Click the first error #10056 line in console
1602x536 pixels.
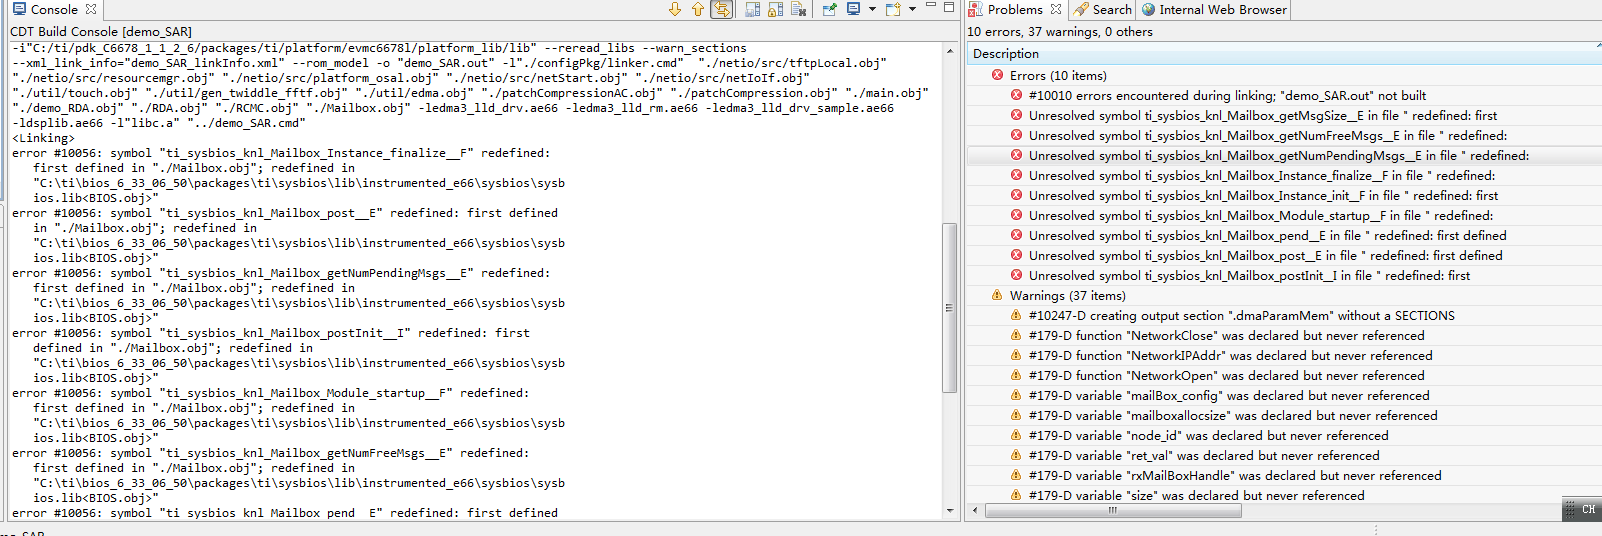point(281,153)
